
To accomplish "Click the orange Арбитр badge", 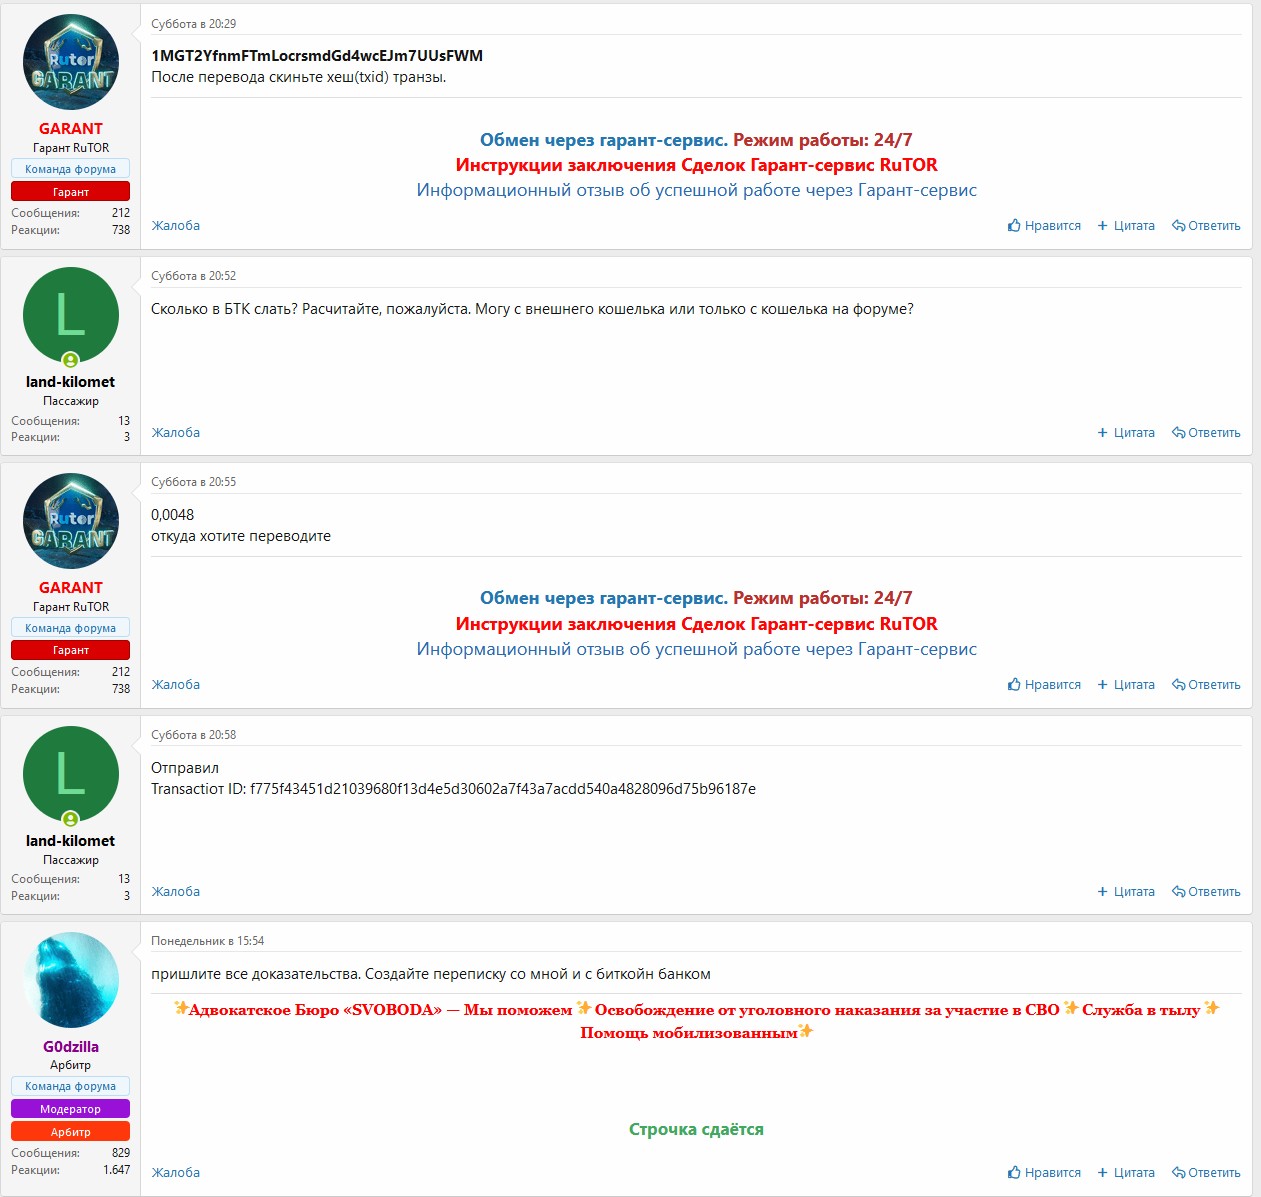I will (71, 1132).
